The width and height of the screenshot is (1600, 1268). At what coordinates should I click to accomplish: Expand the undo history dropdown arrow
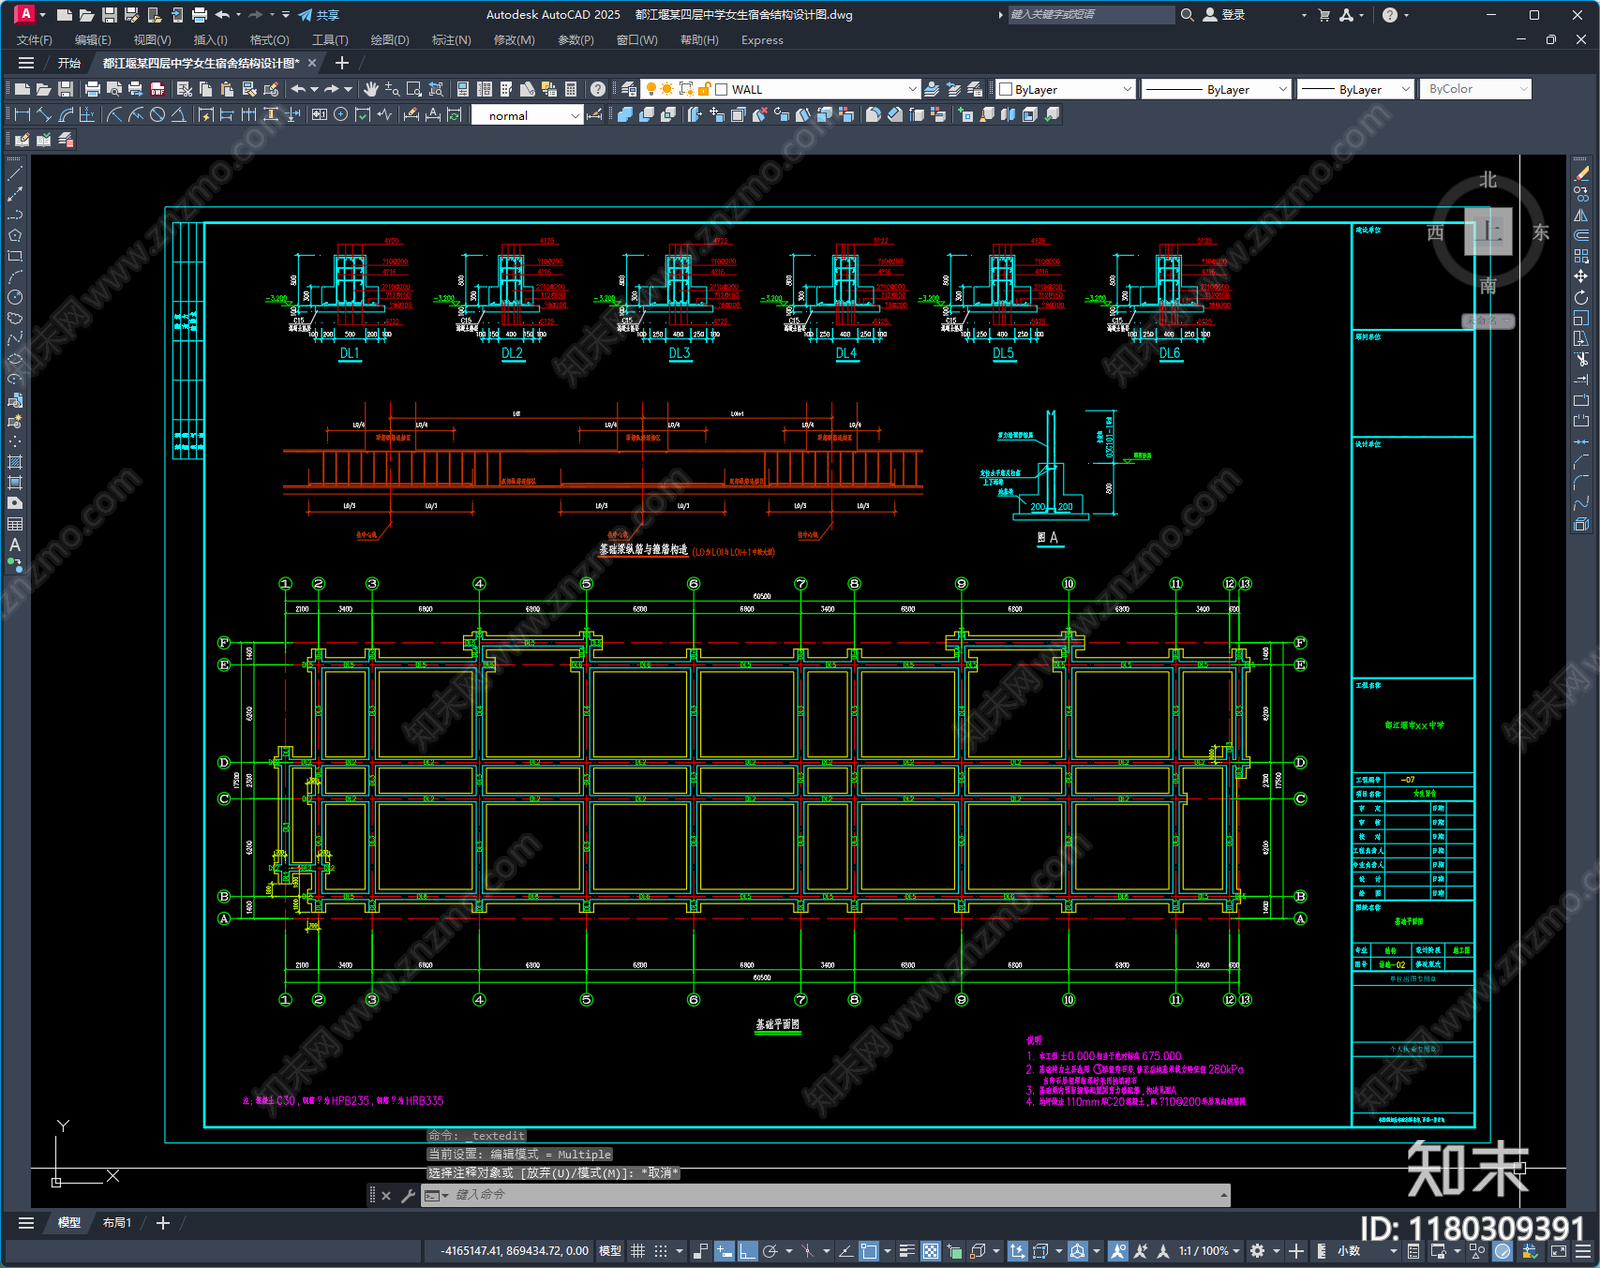pos(314,89)
